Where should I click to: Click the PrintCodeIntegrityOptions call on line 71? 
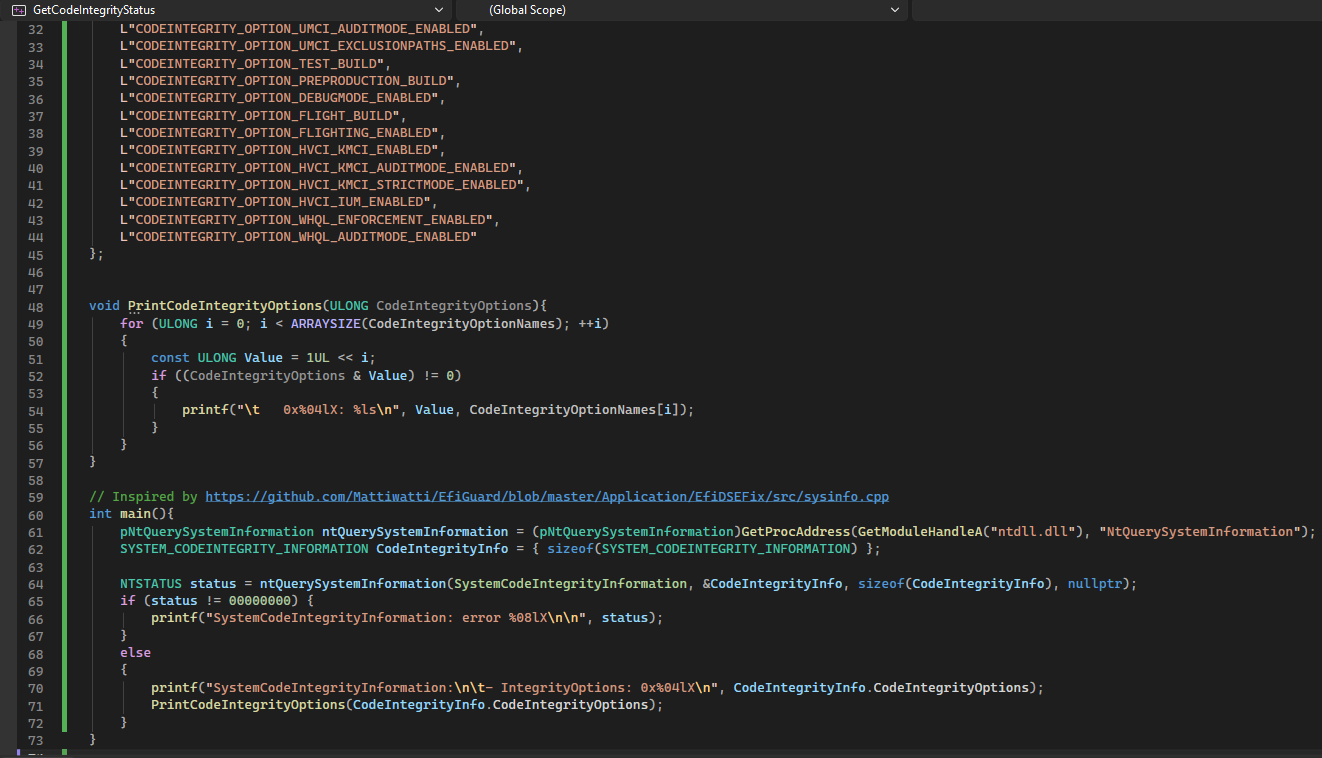[248, 705]
